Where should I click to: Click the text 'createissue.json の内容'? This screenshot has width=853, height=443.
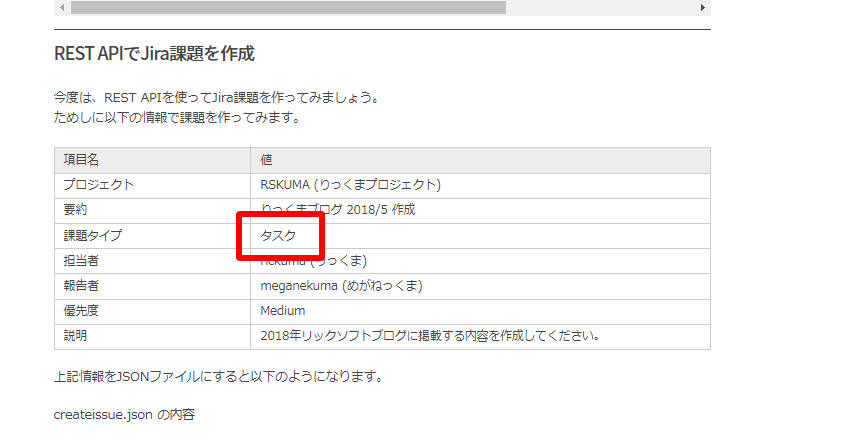[x=124, y=415]
